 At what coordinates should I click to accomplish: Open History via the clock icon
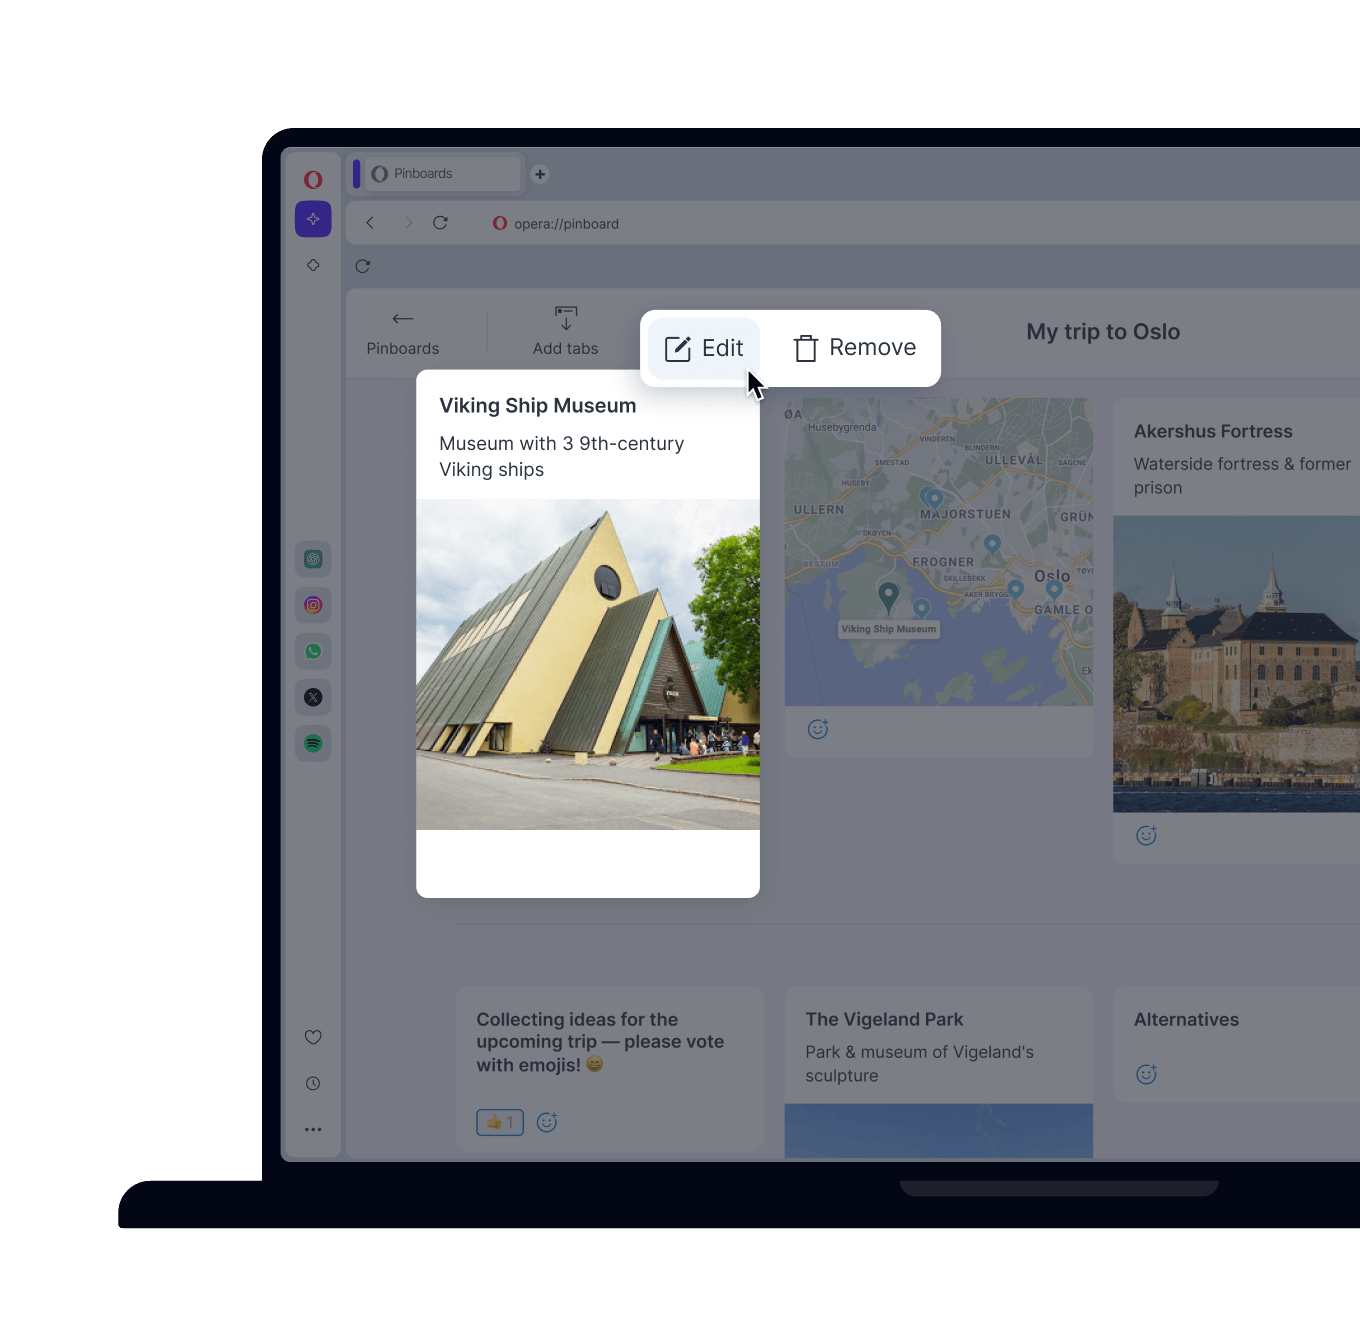coord(313,1083)
